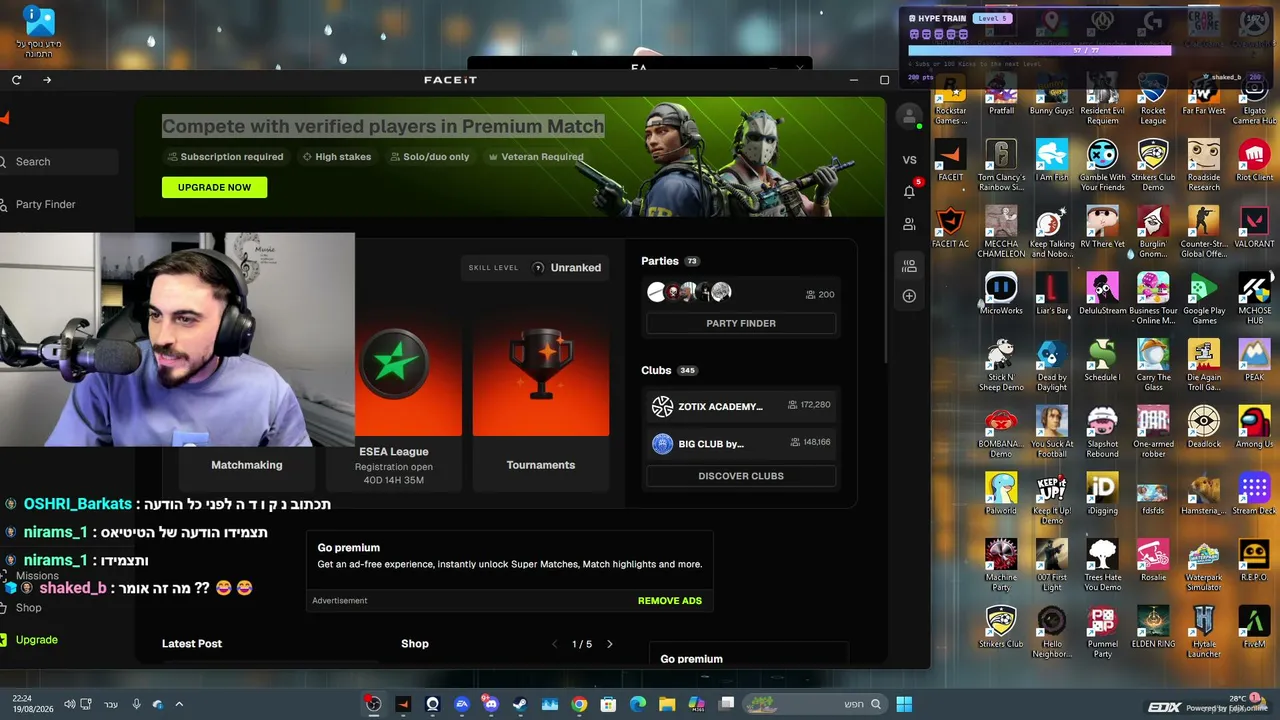
Task: Open Discord from the taskbar
Action: (490, 704)
